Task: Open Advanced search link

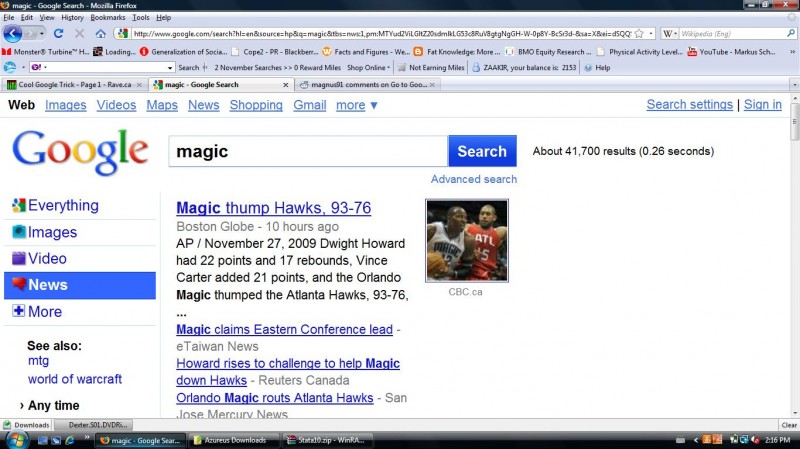Action: point(473,179)
